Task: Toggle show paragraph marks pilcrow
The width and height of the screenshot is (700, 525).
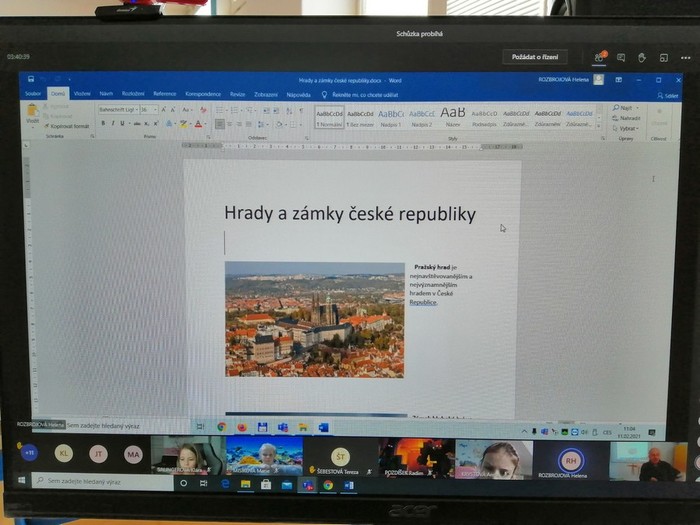Action: pos(301,110)
